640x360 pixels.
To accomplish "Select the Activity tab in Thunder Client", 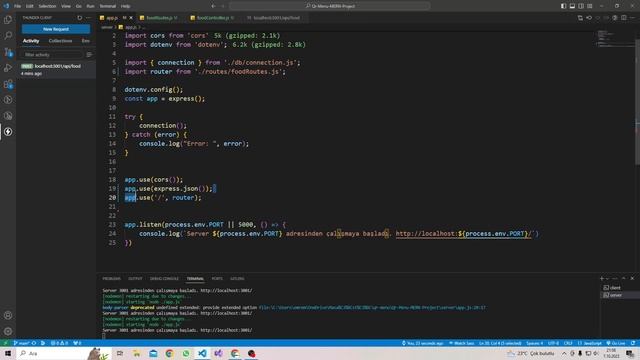I will coord(31,41).
